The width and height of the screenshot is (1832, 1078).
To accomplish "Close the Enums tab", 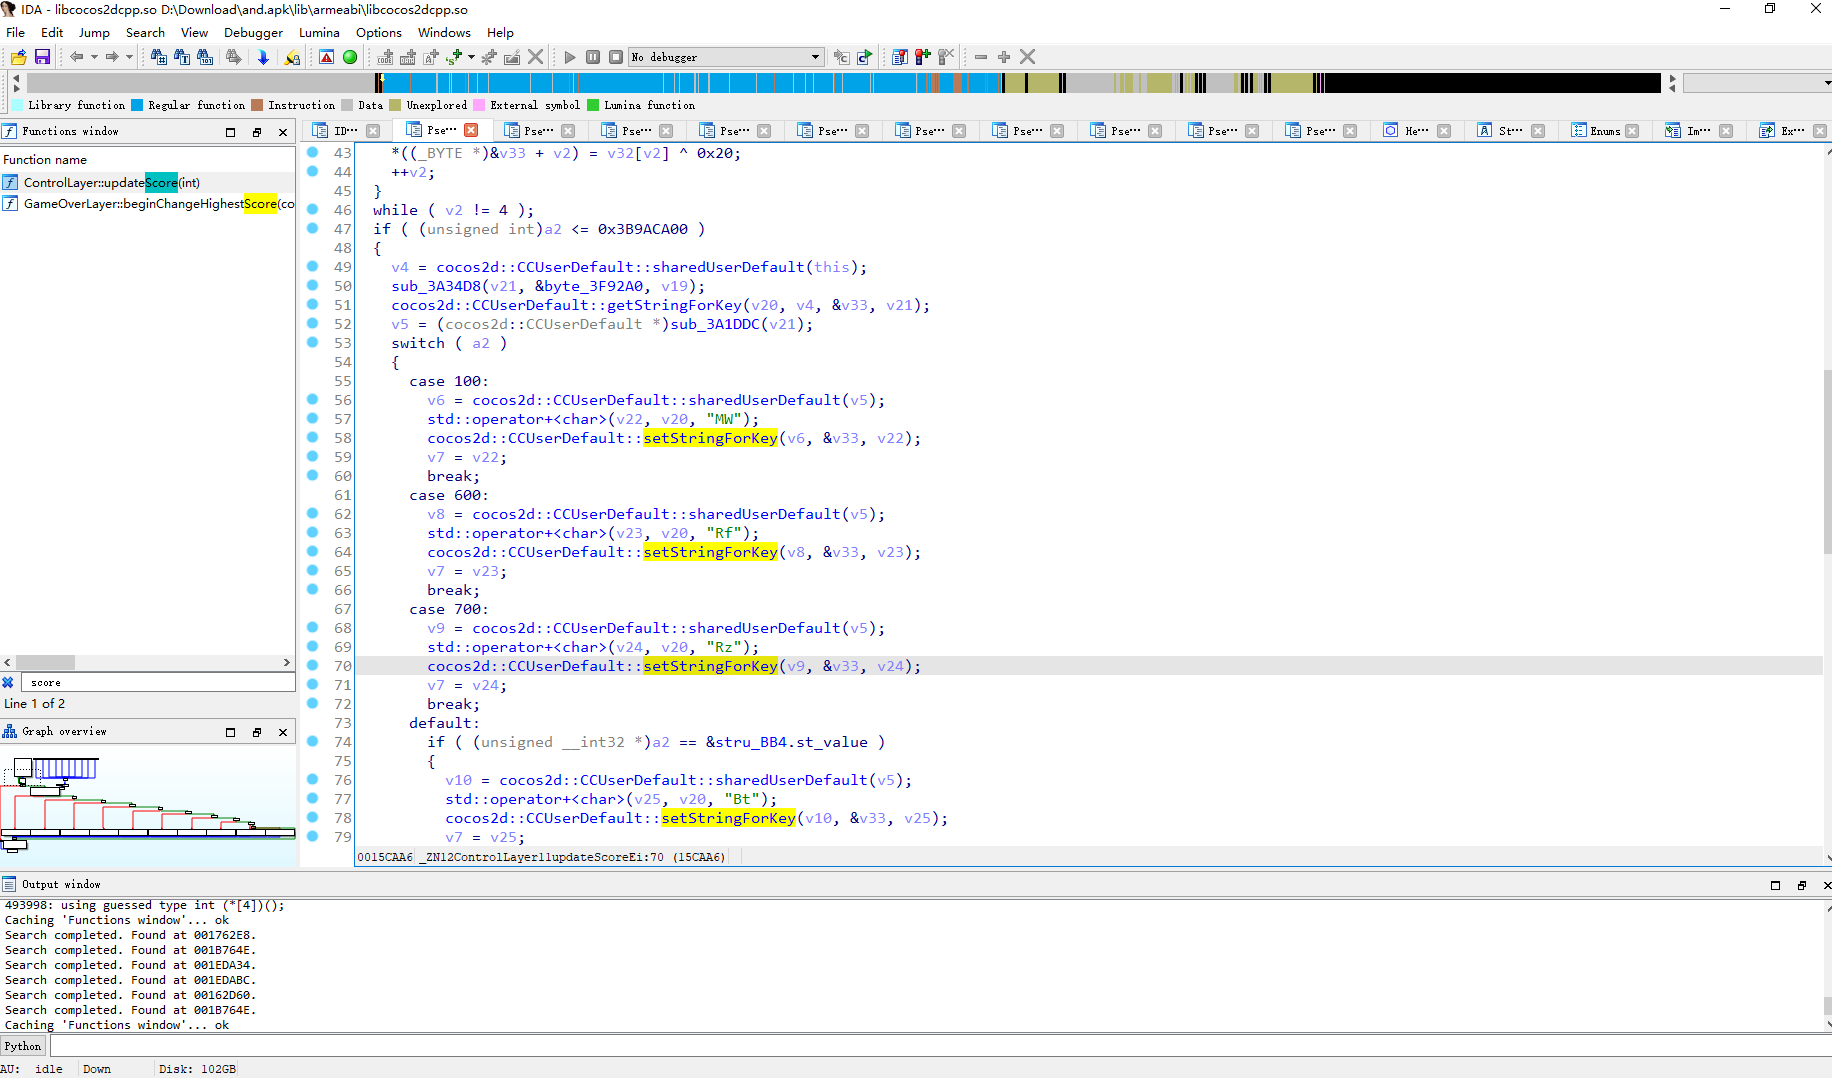I will pyautogui.click(x=1632, y=131).
